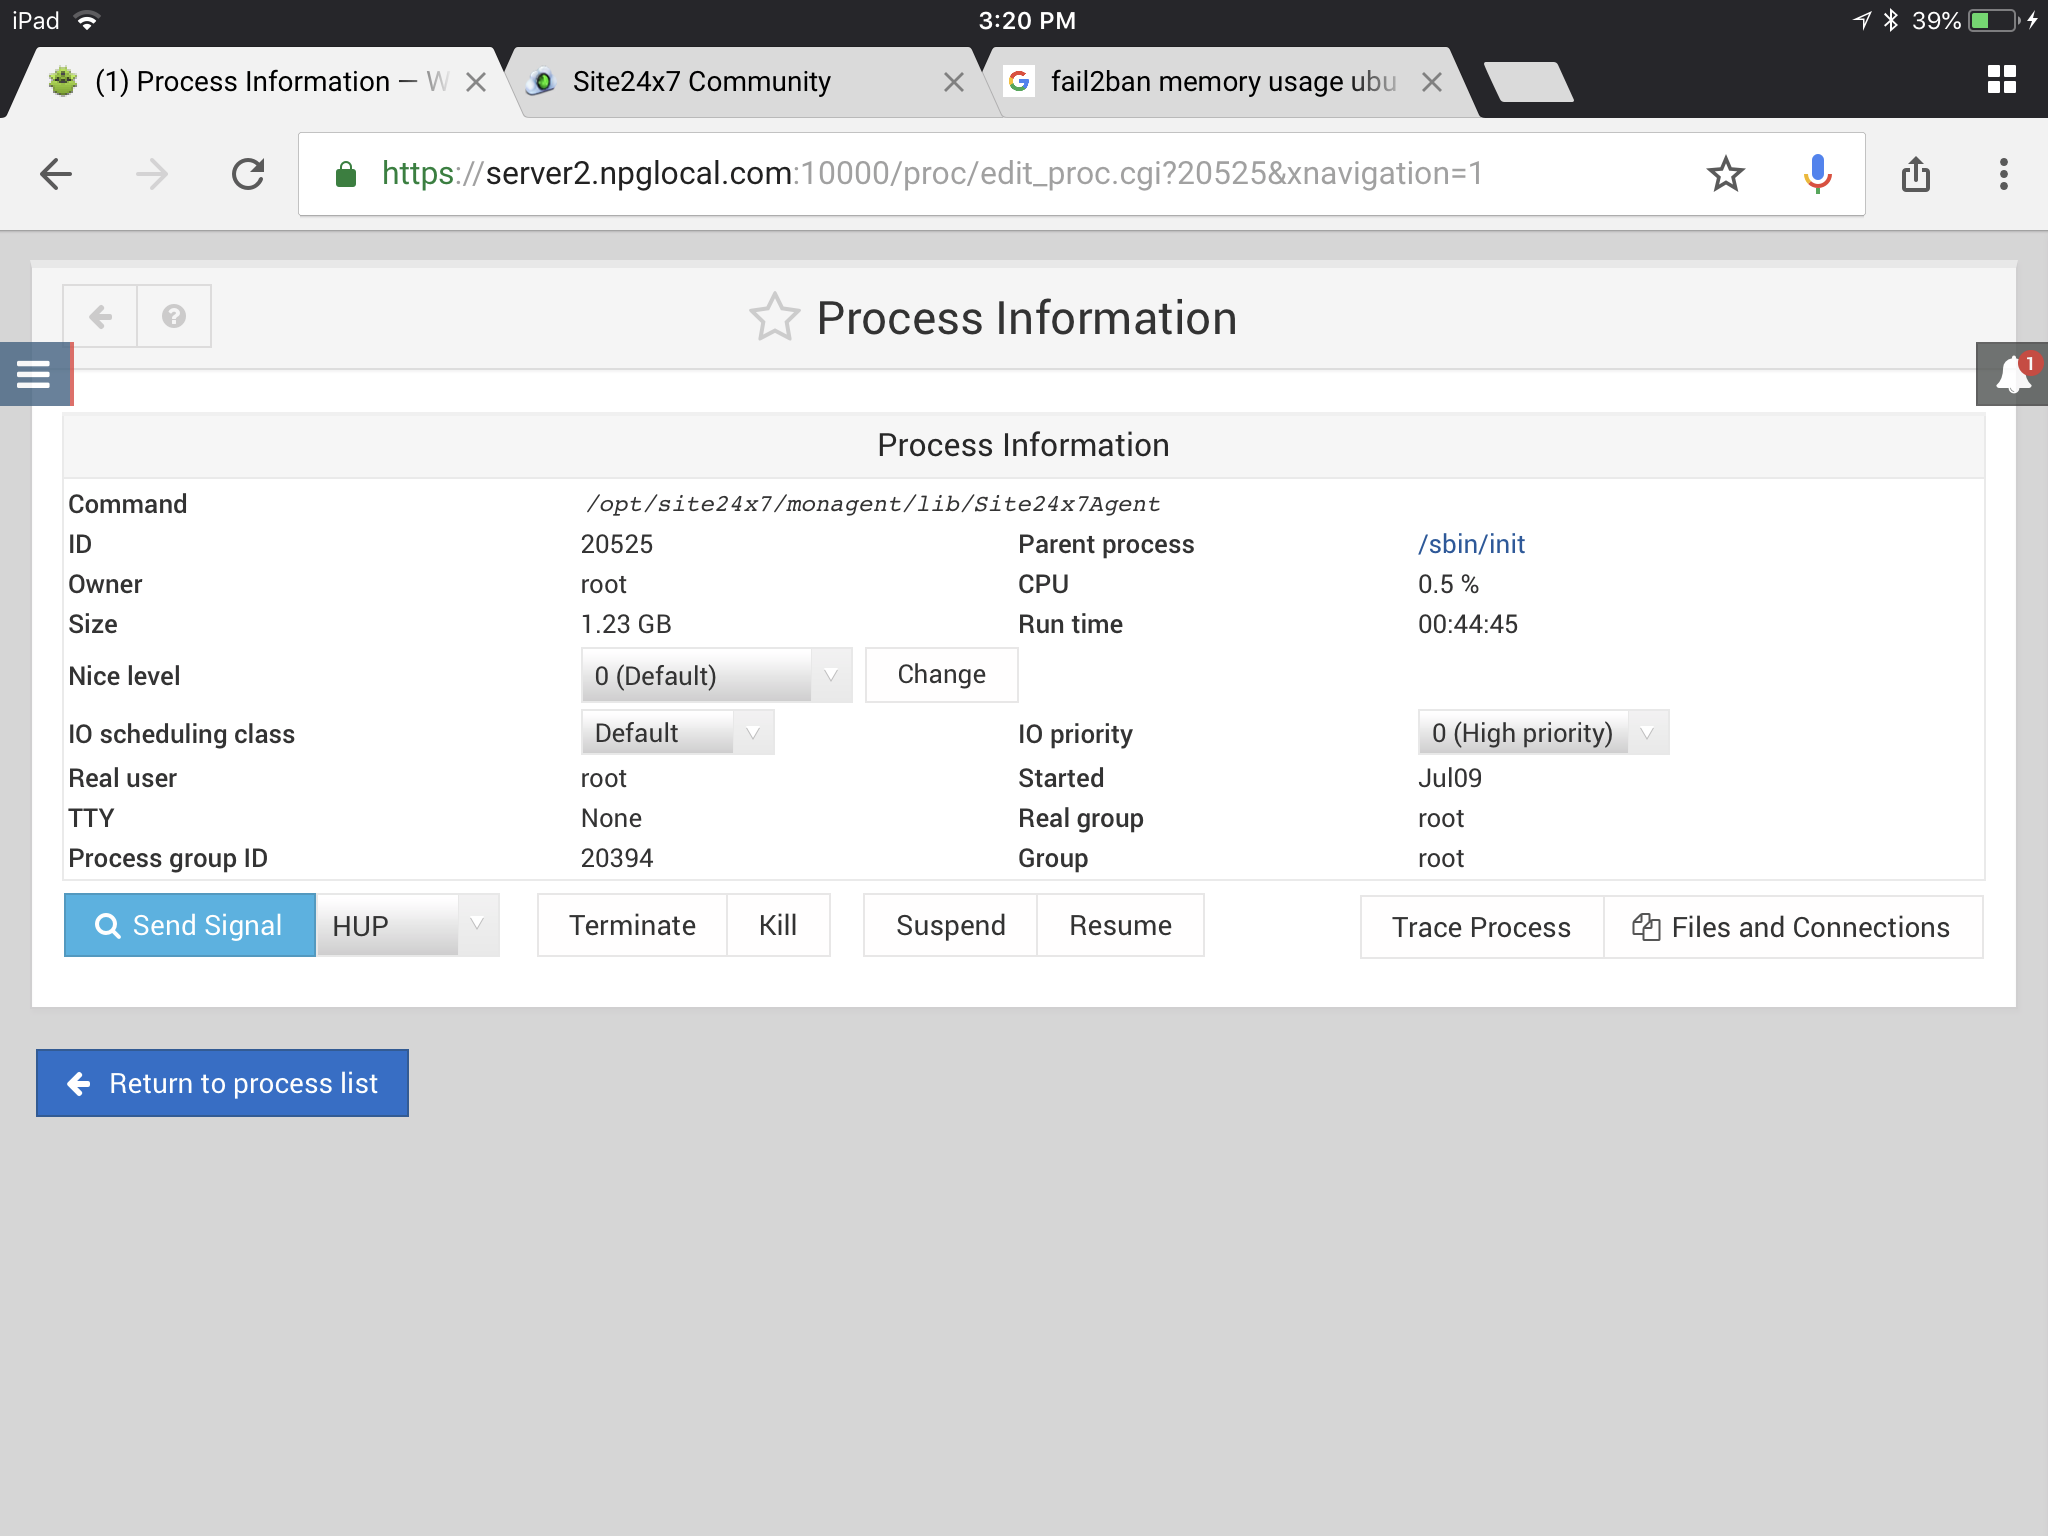This screenshot has width=2048, height=1536.
Task: Open the tab grid overview icon
Action: [x=2001, y=80]
